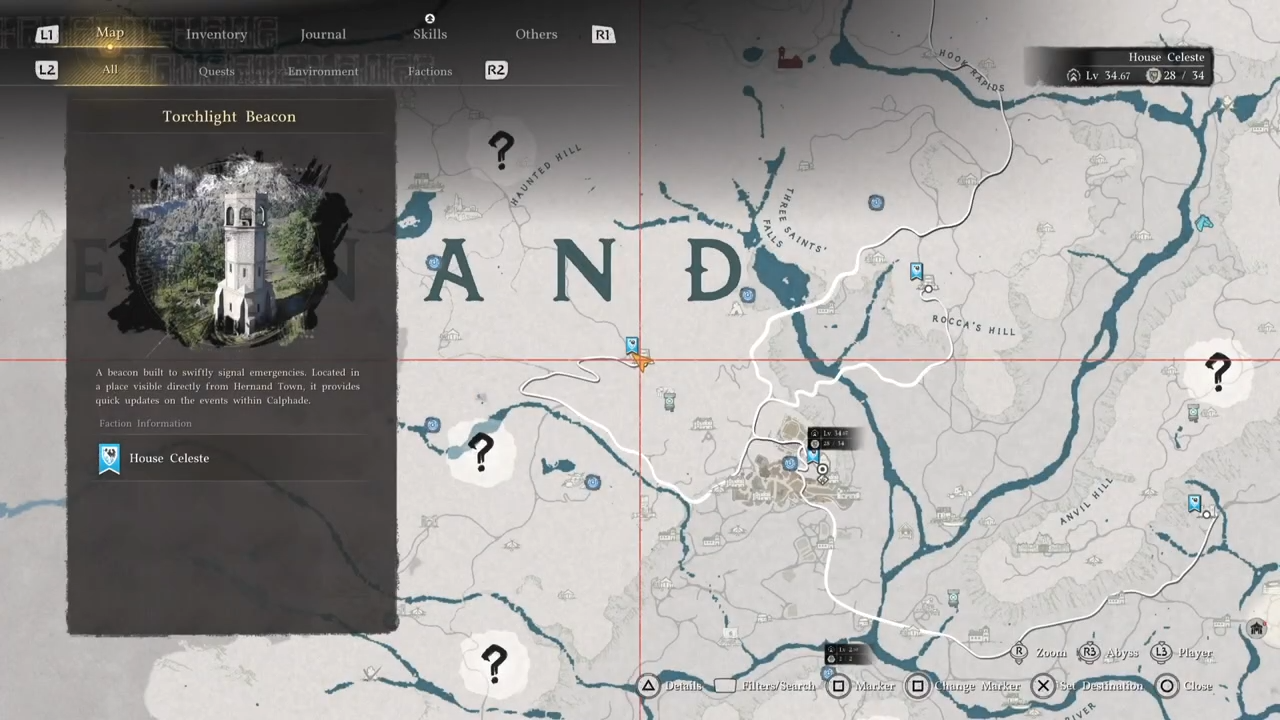Select teal signpost just below the crosshair banner
This screenshot has width=1280, height=720.
(669, 402)
